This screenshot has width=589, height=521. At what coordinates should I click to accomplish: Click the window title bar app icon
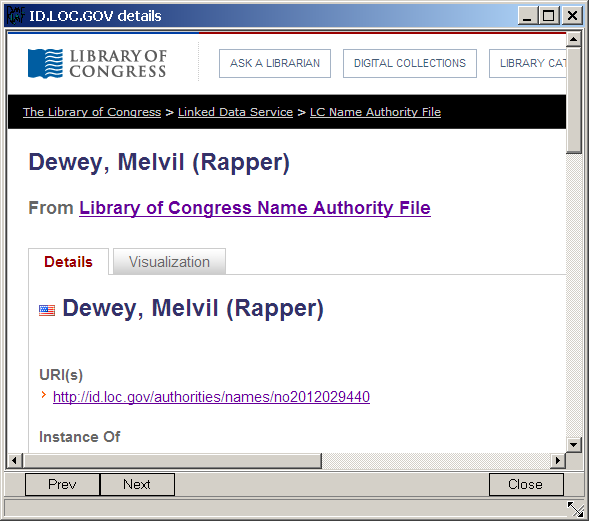pyautogui.click(x=15, y=16)
